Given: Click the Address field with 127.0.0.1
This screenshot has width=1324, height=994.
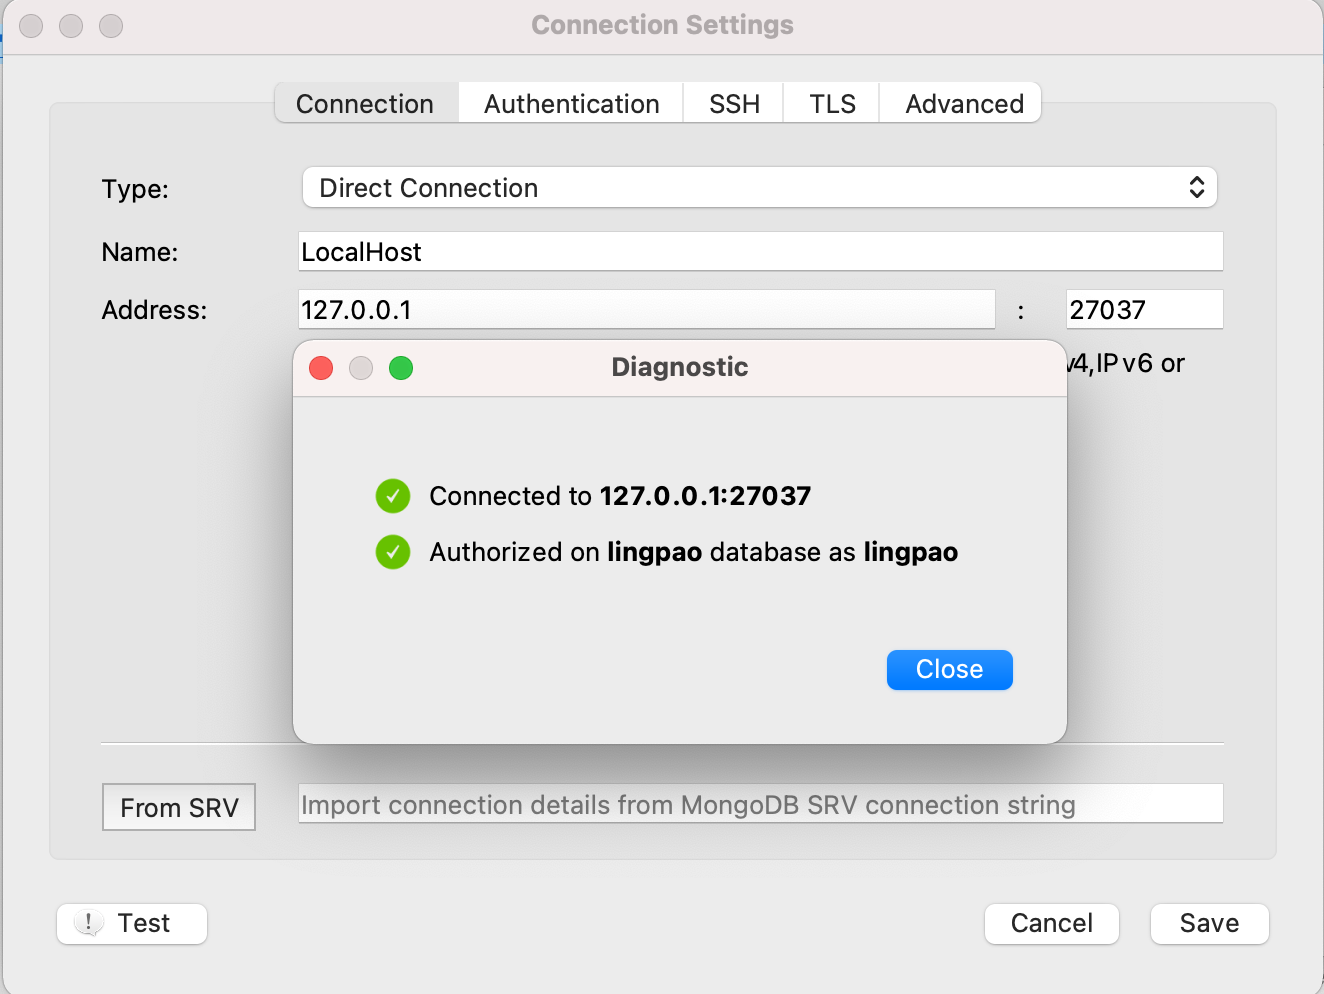Looking at the screenshot, I should pos(646,309).
